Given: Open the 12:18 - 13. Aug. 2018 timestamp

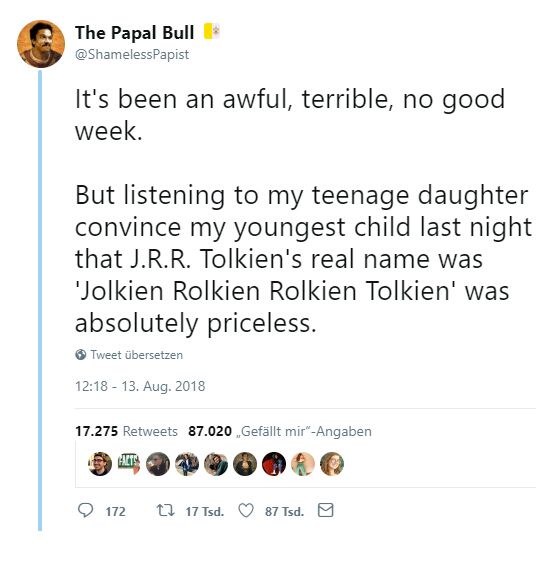Looking at the screenshot, I should point(140,386).
